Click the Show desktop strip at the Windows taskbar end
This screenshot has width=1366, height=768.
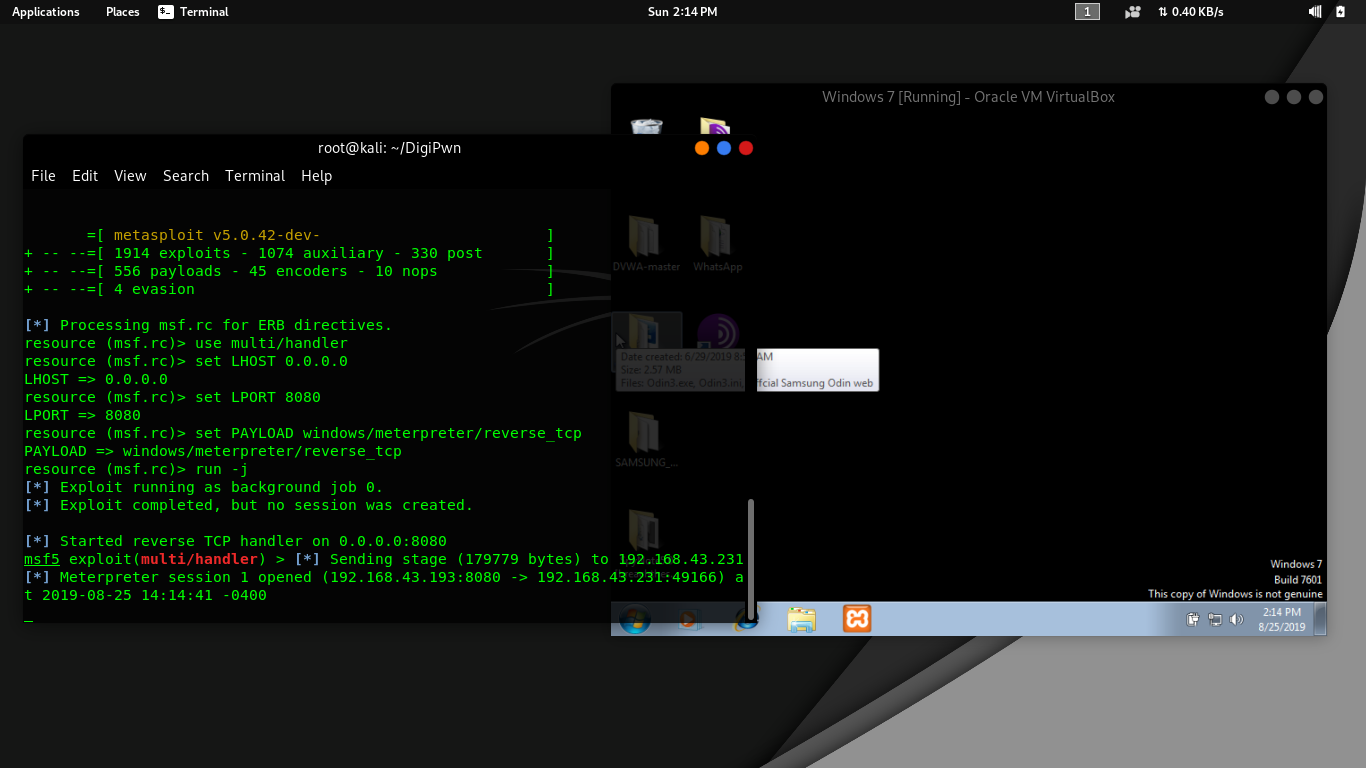(1321, 619)
